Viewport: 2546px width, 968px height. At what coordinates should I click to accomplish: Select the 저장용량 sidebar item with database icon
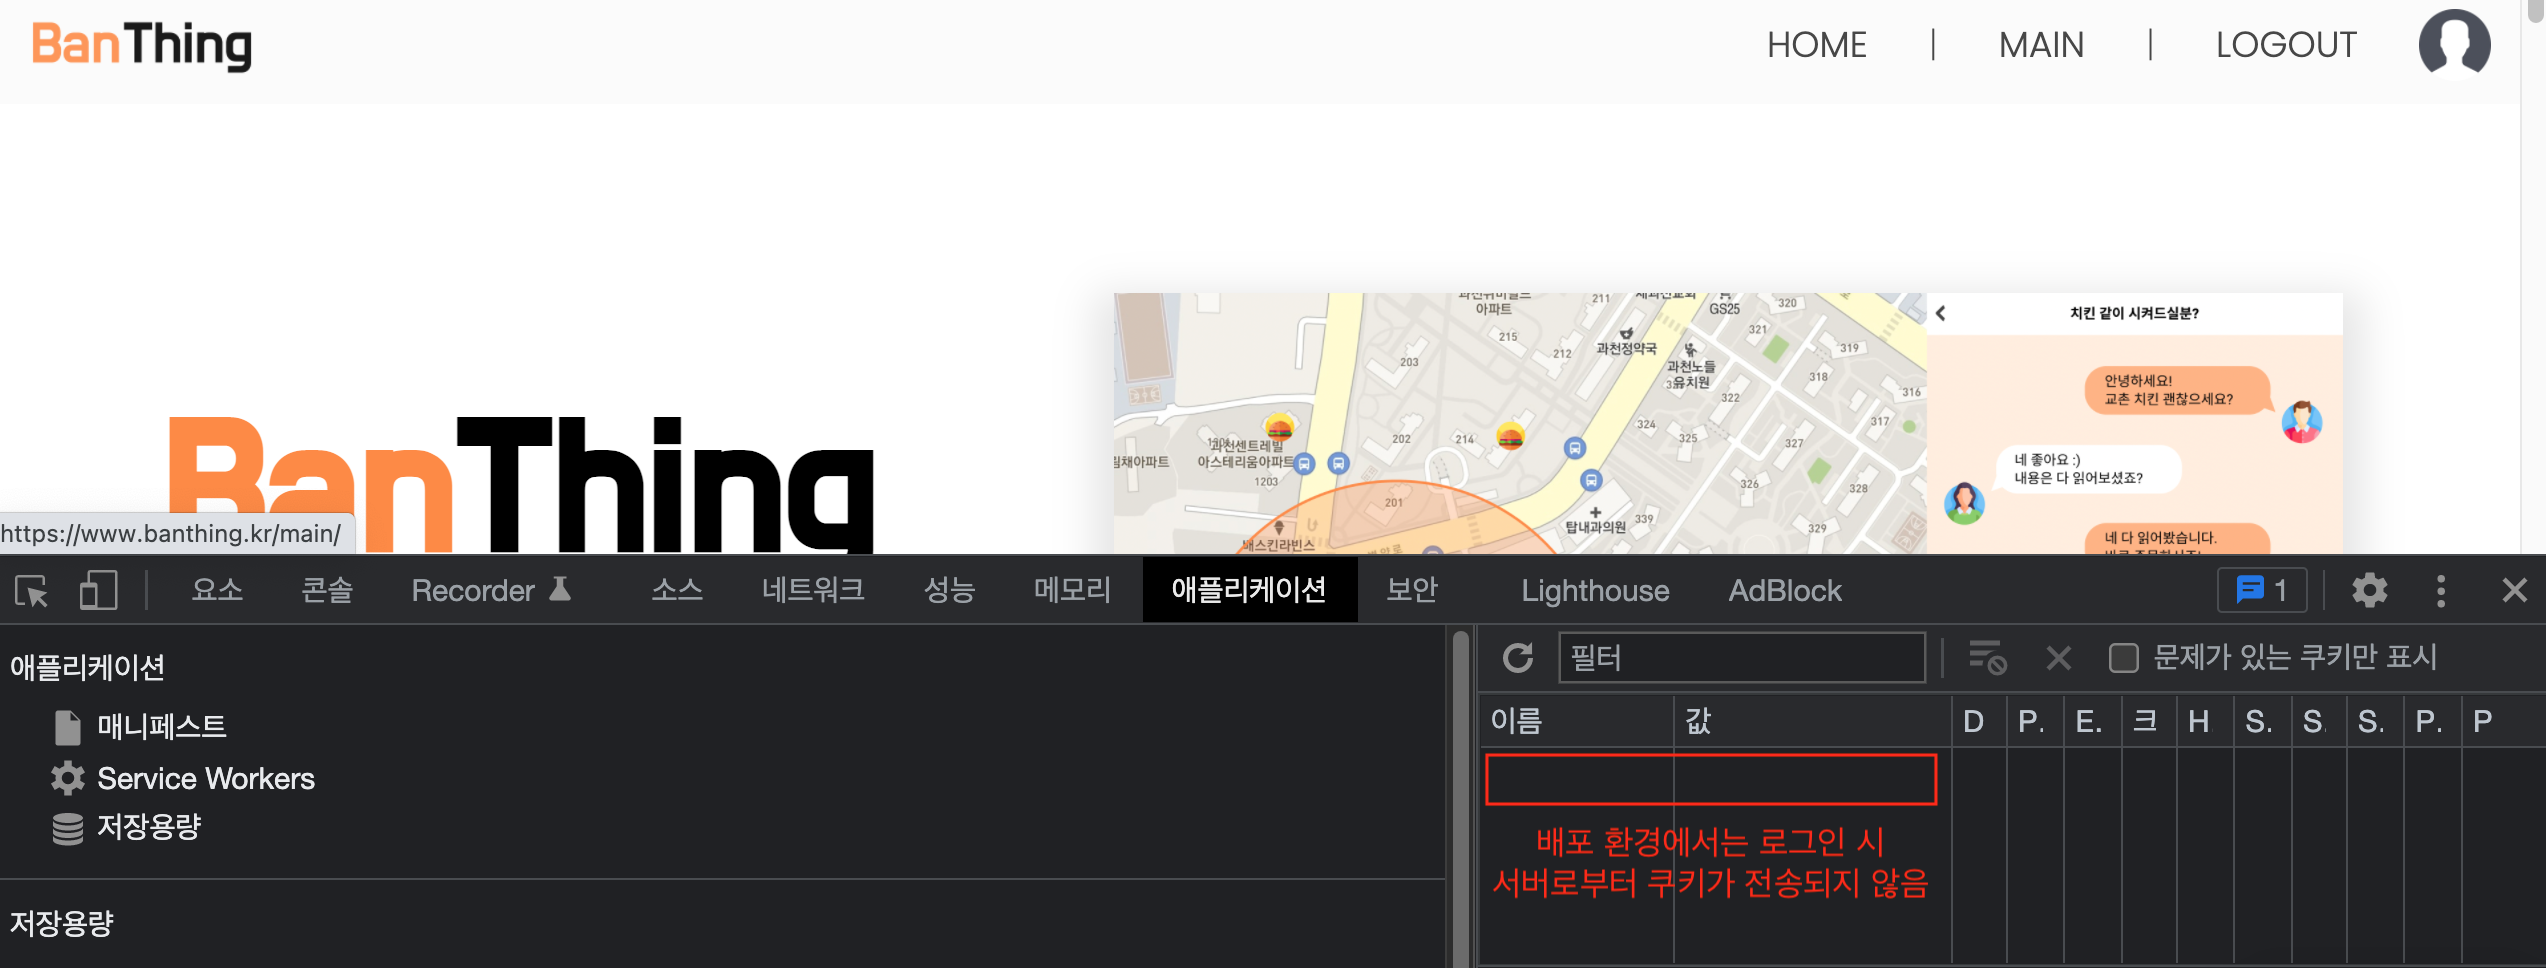pyautogui.click(x=127, y=828)
